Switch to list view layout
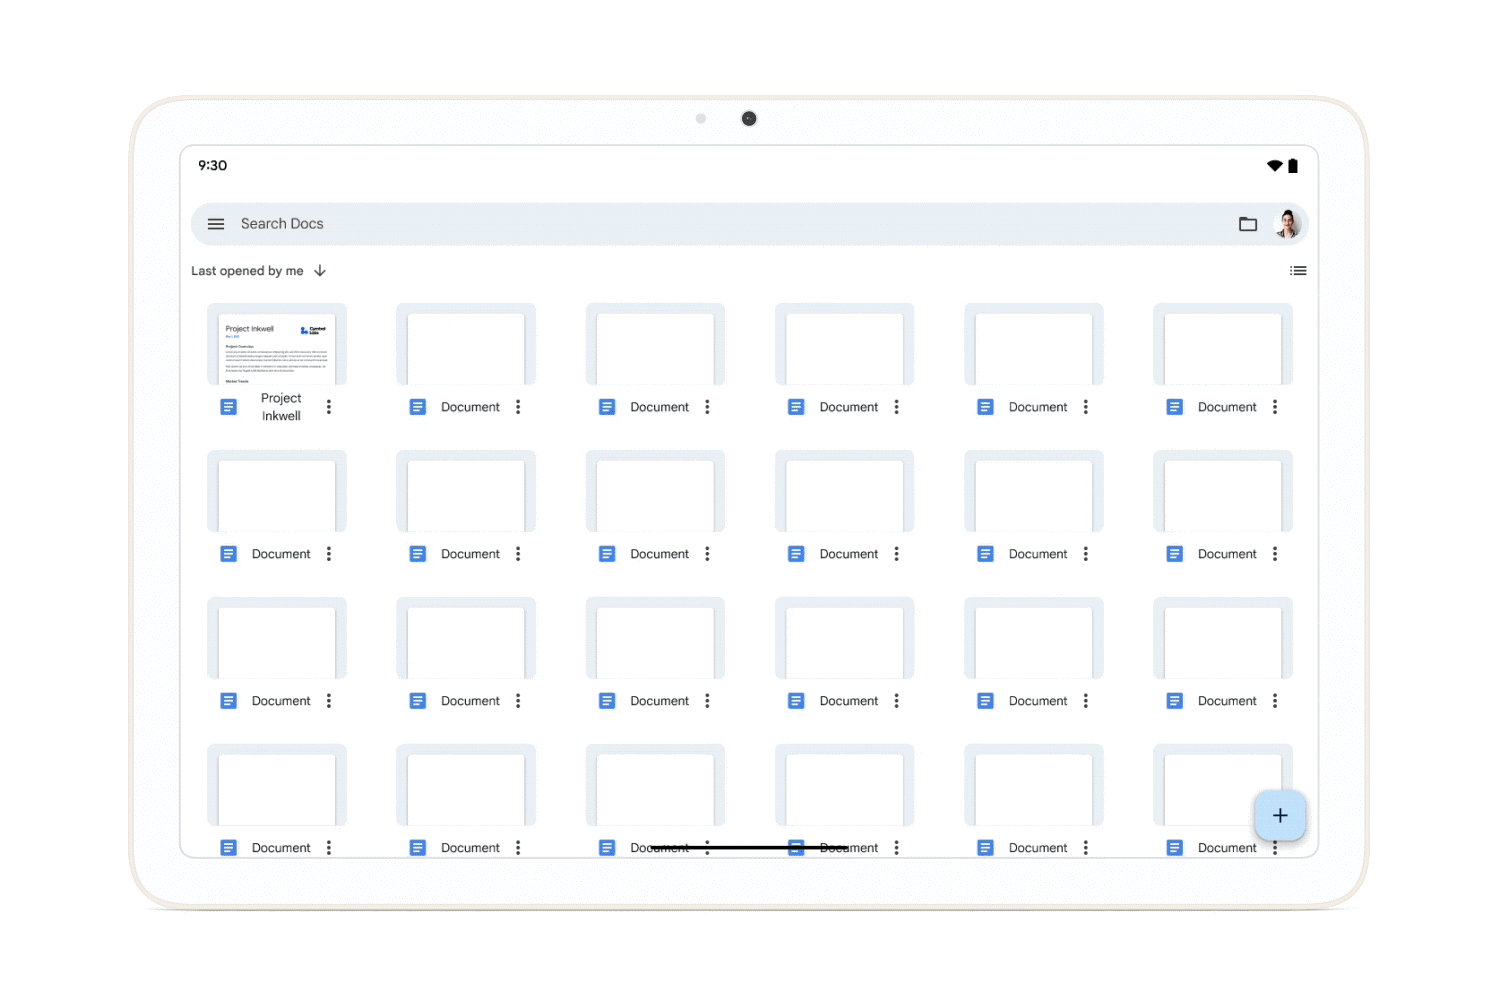This screenshot has width=1500, height=1000. click(1298, 271)
